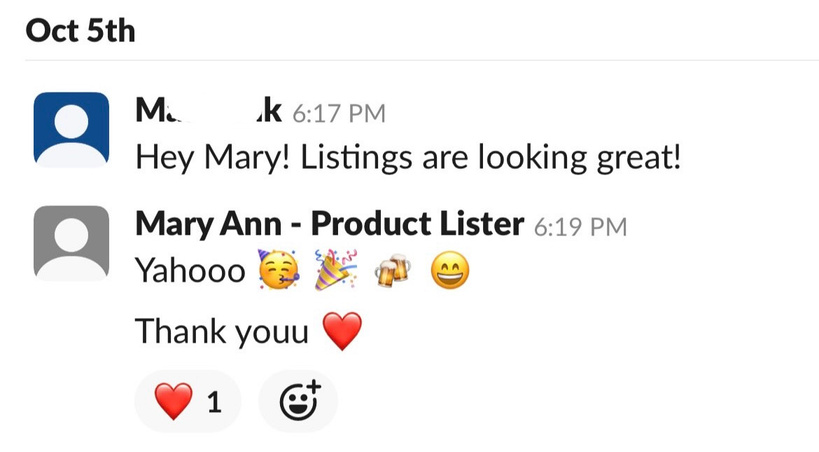Click the reaction count number 1

(x=214, y=402)
